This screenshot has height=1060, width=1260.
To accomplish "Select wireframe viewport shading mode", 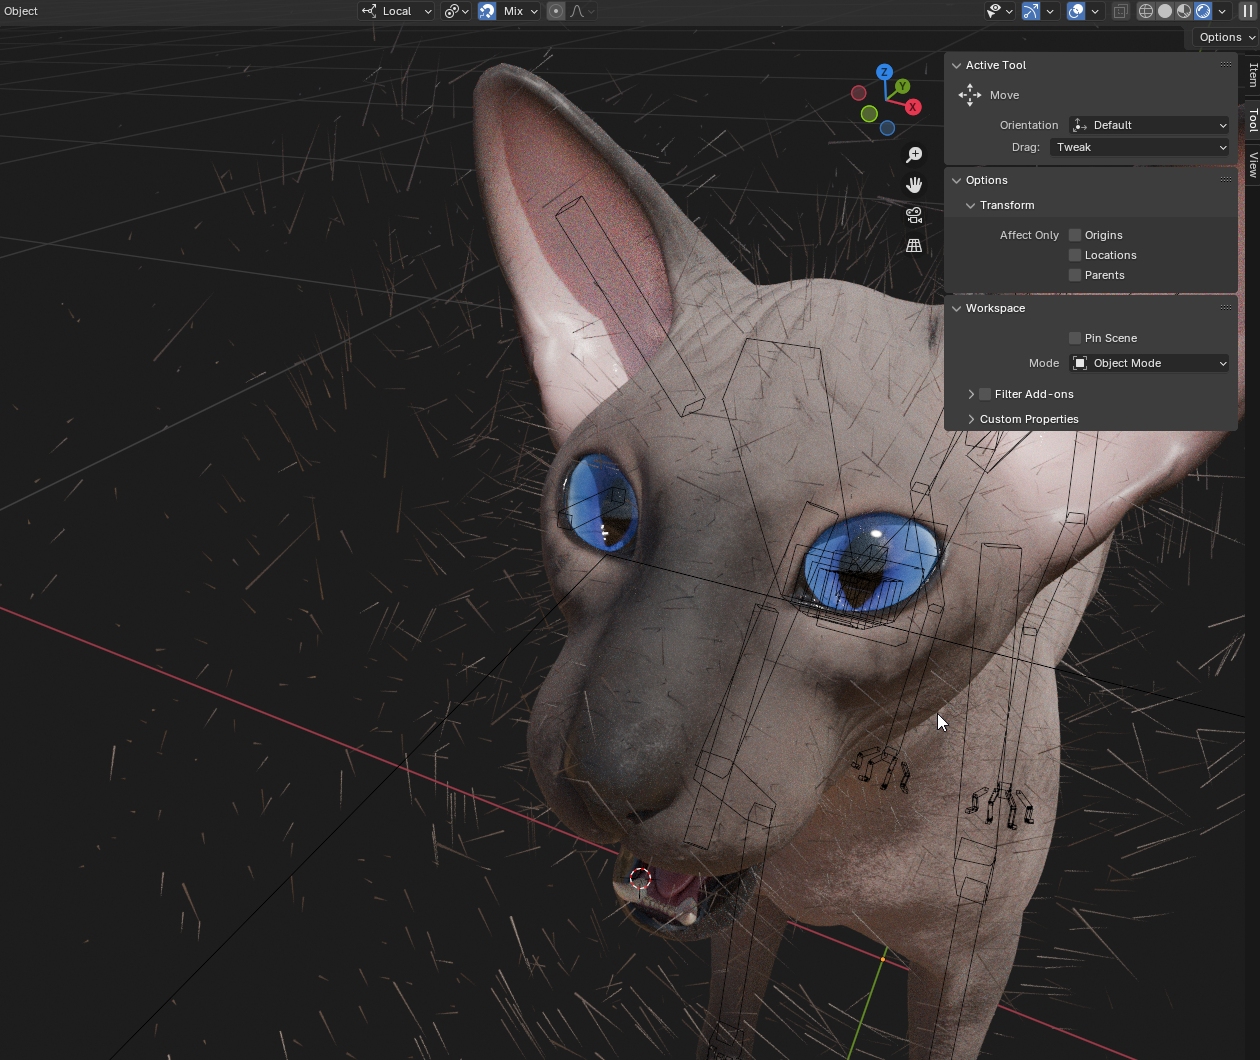I will [x=1146, y=11].
